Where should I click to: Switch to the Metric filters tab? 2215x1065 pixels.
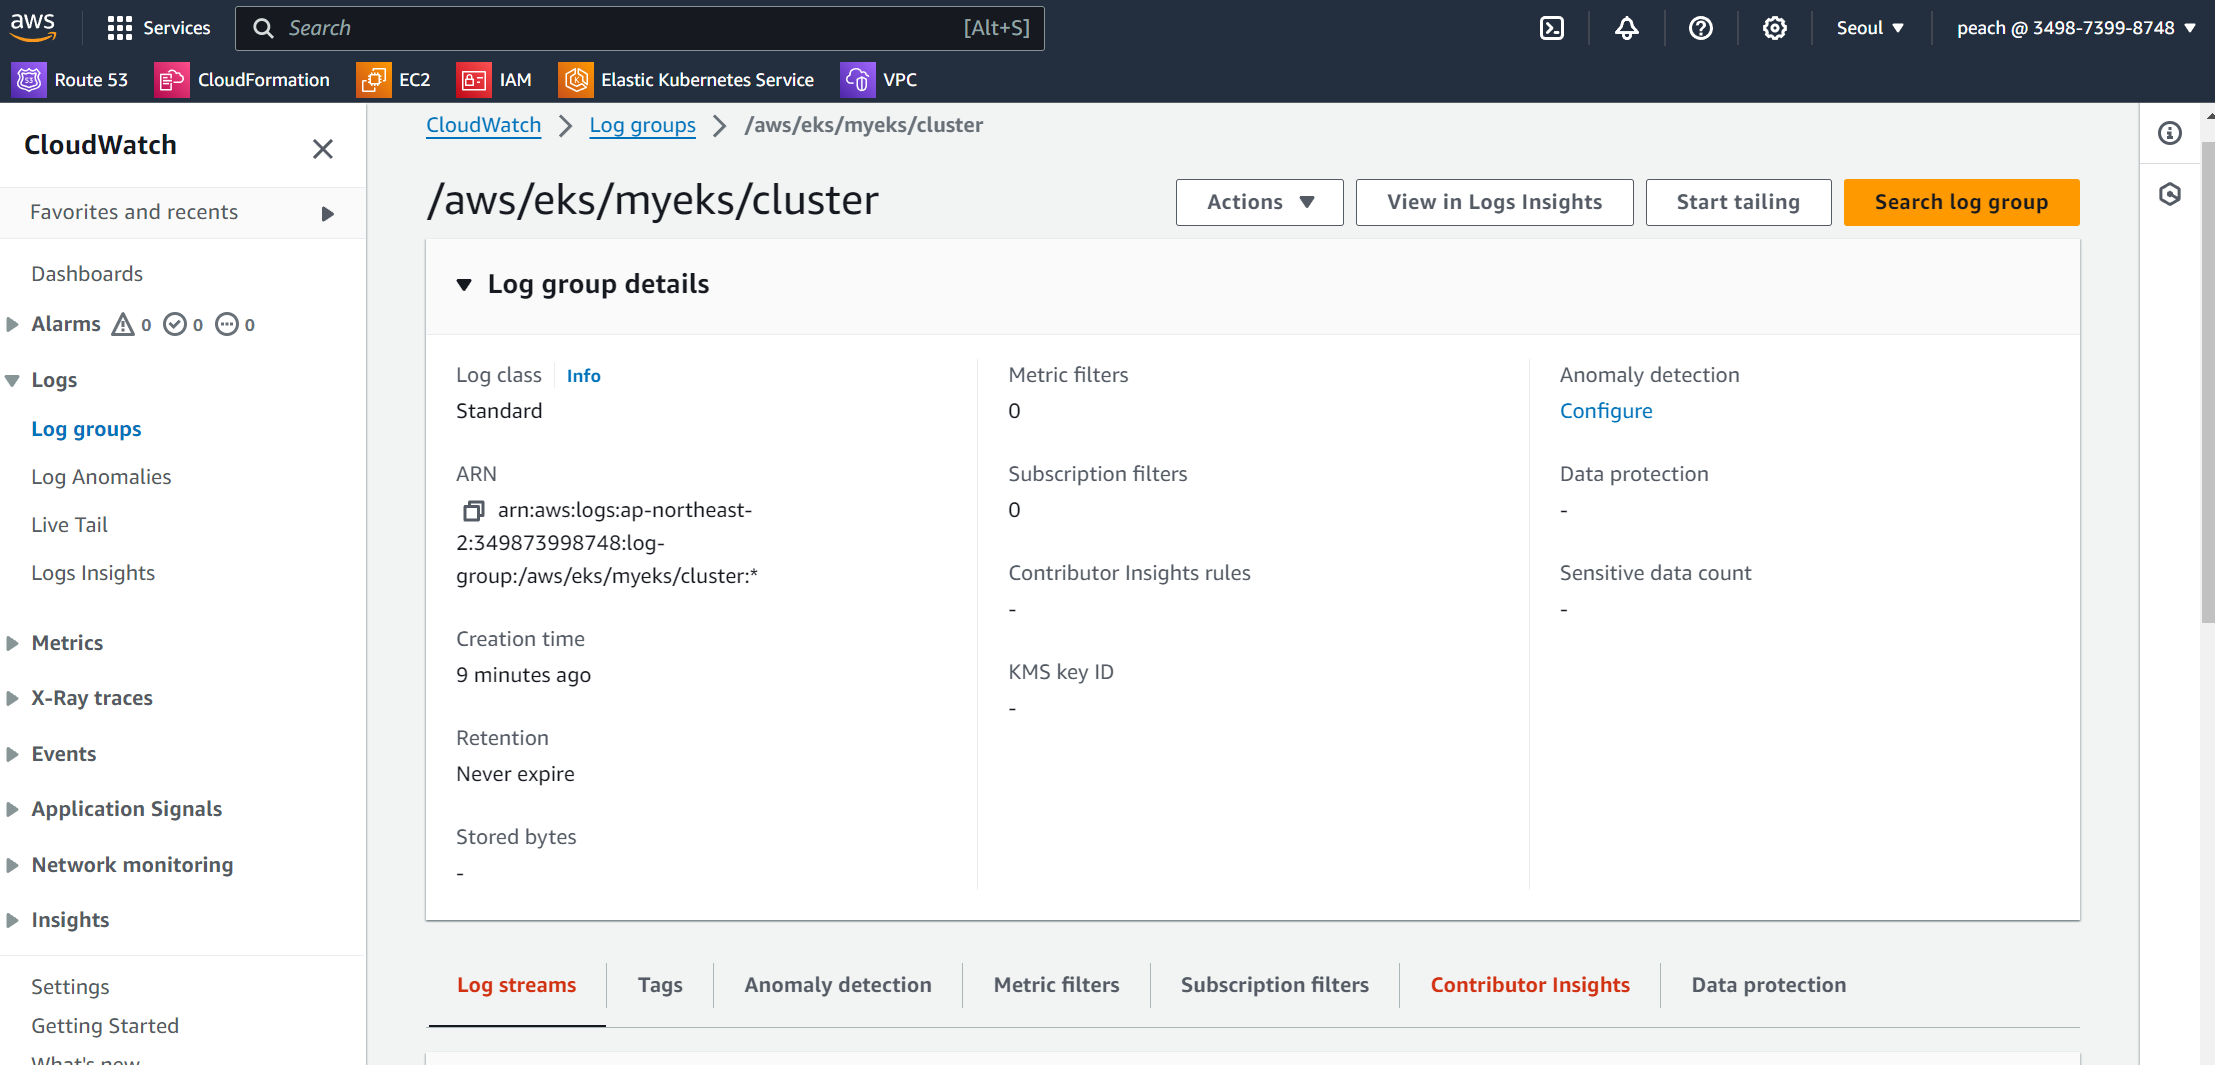[1056, 985]
